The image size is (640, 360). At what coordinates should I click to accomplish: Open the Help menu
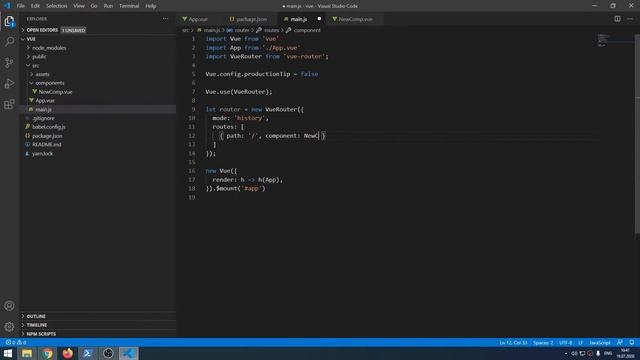(151, 6)
